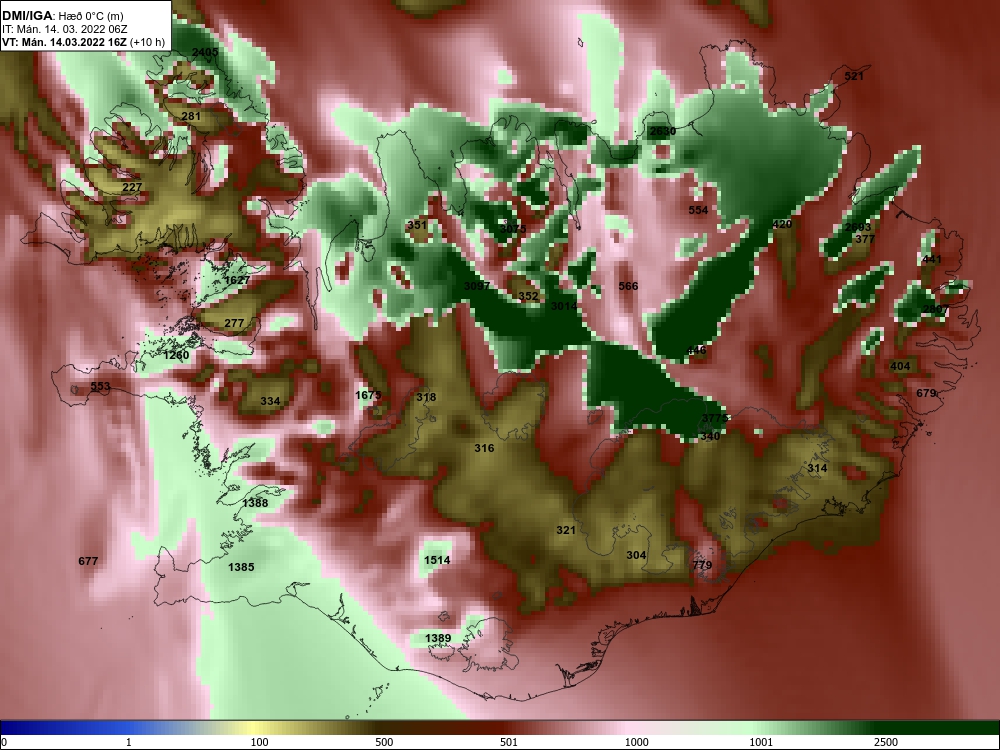Select the 404 value label
1000x750 pixels.
tap(900, 366)
